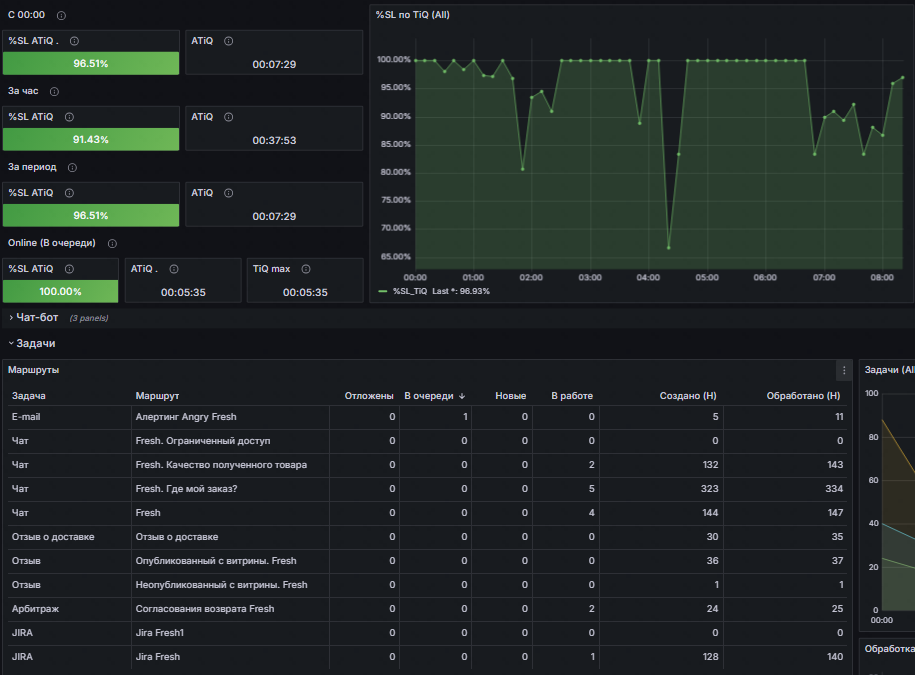Click info icon on %SL ATiQ panel showing 100.00%
Screen dimensions: 915x675
point(68,269)
